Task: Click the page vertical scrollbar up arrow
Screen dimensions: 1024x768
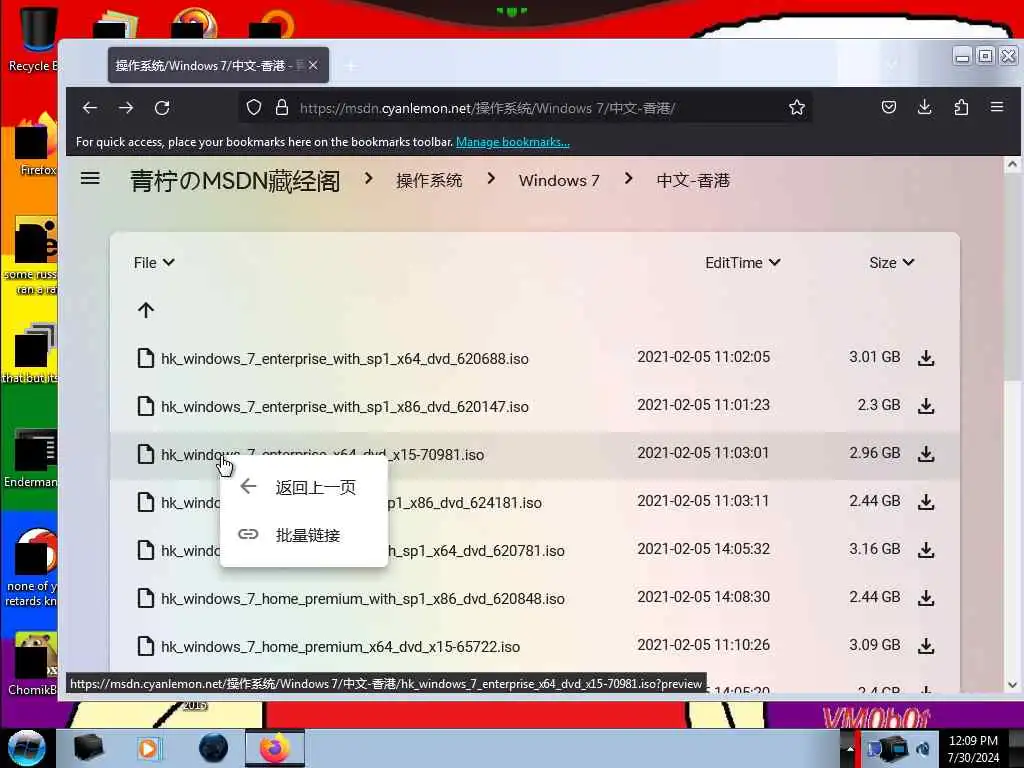Action: [x=1012, y=164]
